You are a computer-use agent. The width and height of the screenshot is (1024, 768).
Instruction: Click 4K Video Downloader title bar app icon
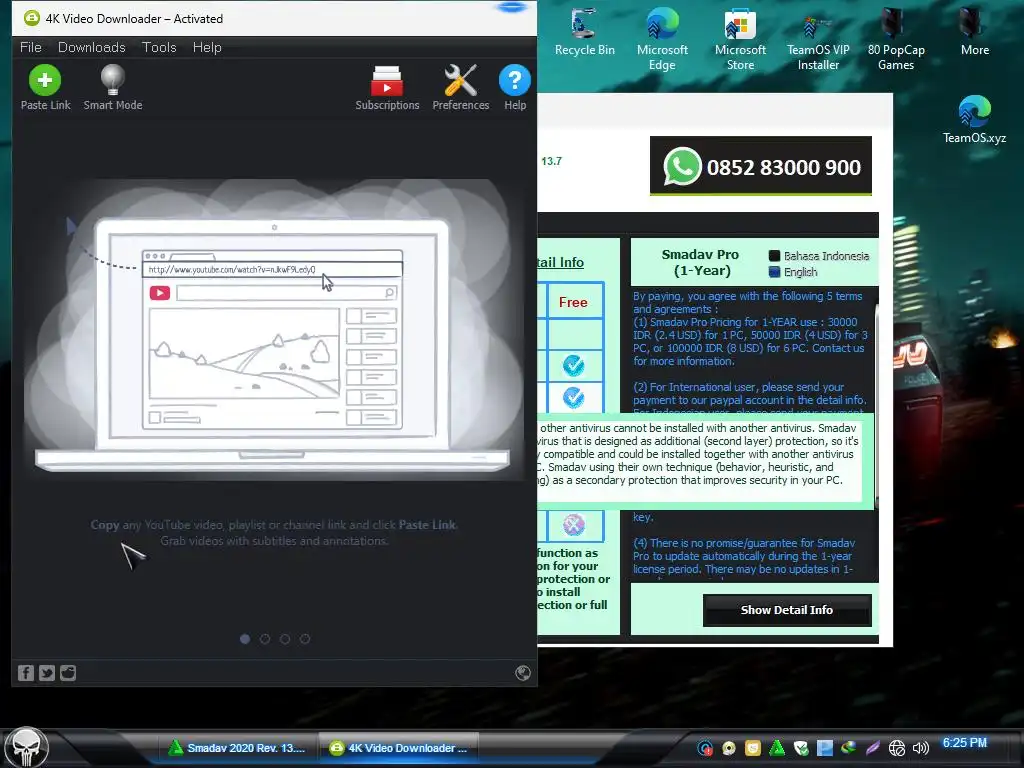click(31, 18)
